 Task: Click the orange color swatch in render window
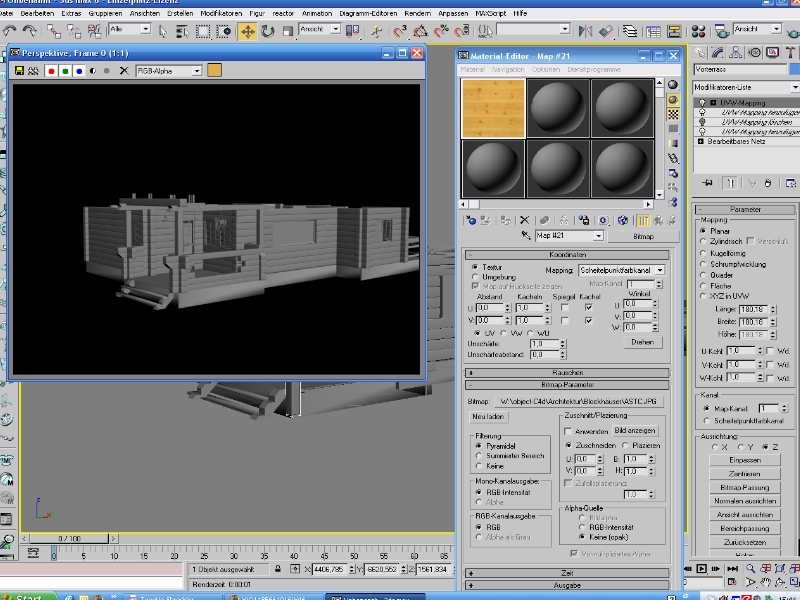click(x=214, y=71)
